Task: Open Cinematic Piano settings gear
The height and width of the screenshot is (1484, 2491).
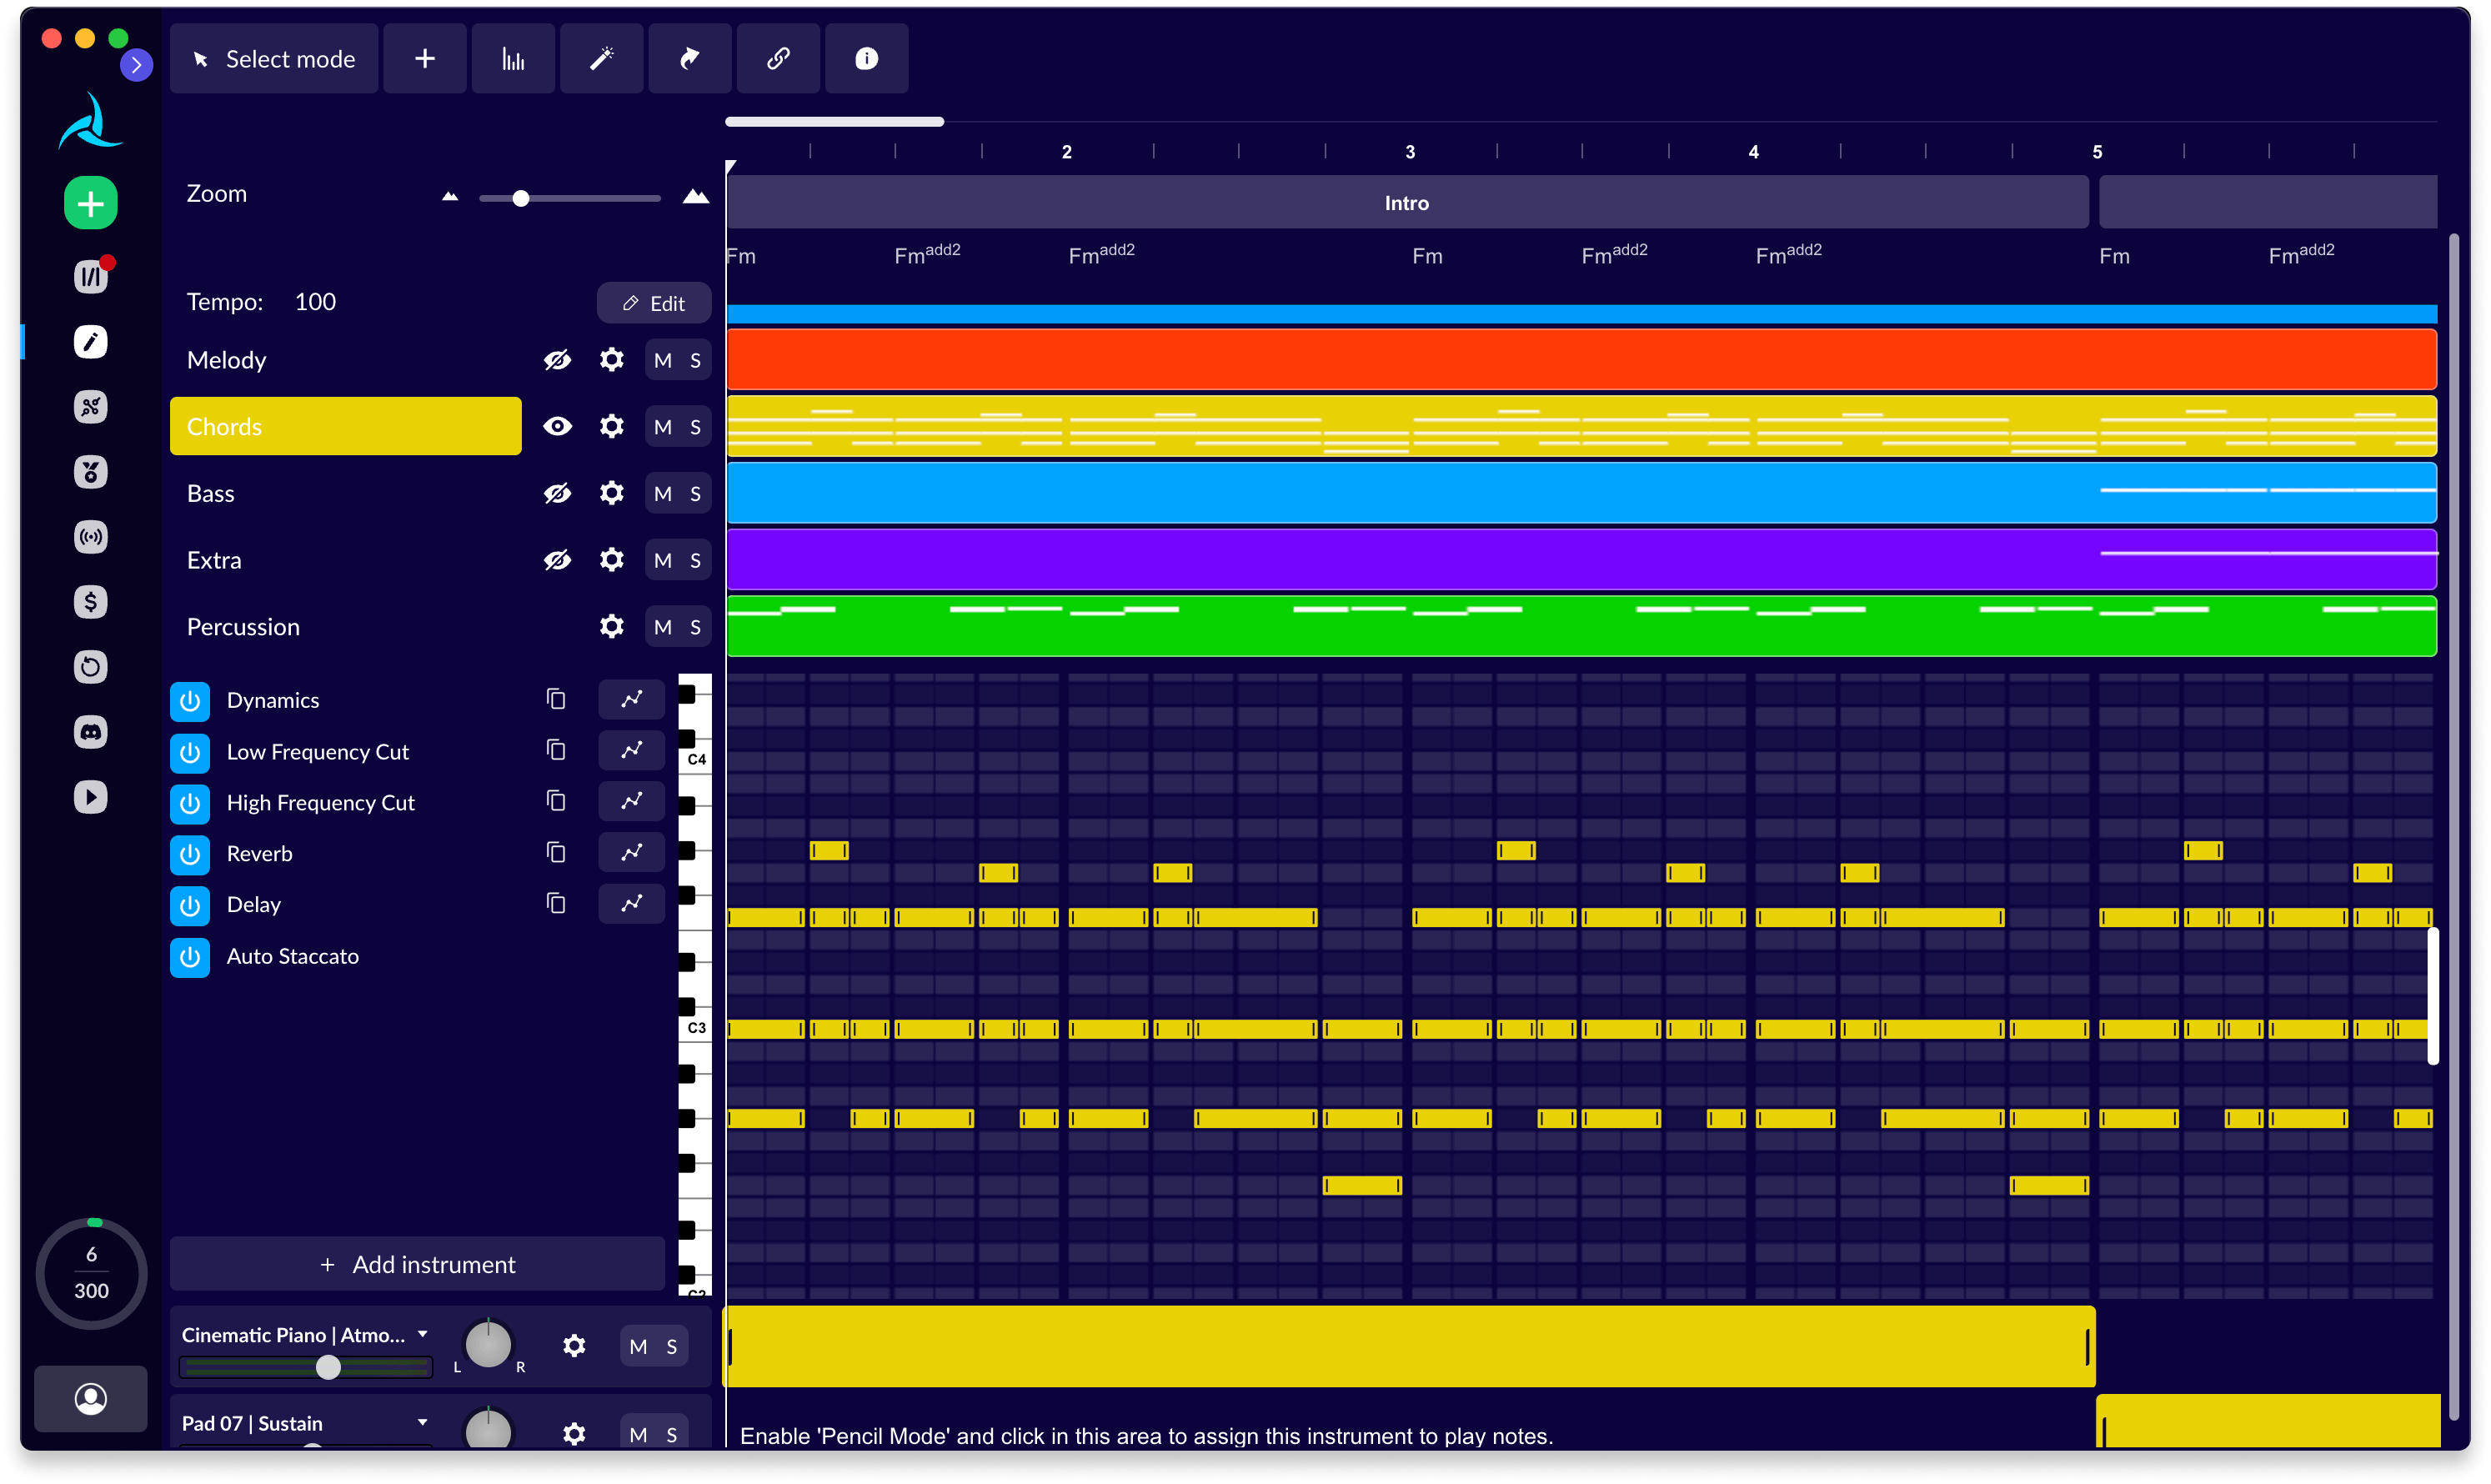Action: click(x=574, y=1347)
